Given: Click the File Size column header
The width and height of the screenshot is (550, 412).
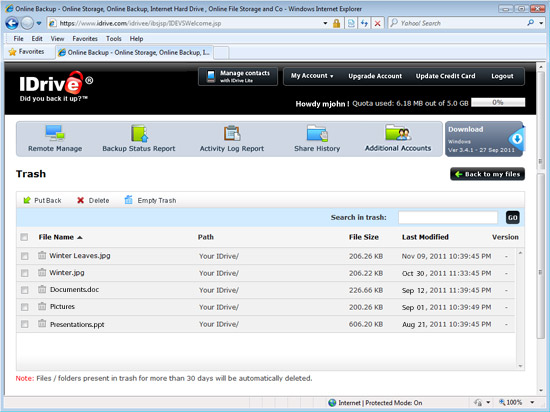Looking at the screenshot, I should (x=364, y=237).
